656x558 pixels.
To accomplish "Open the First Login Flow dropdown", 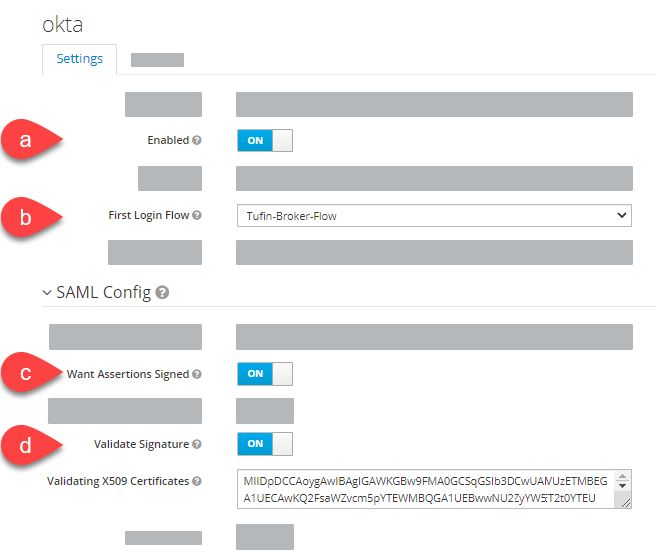I will [434, 215].
